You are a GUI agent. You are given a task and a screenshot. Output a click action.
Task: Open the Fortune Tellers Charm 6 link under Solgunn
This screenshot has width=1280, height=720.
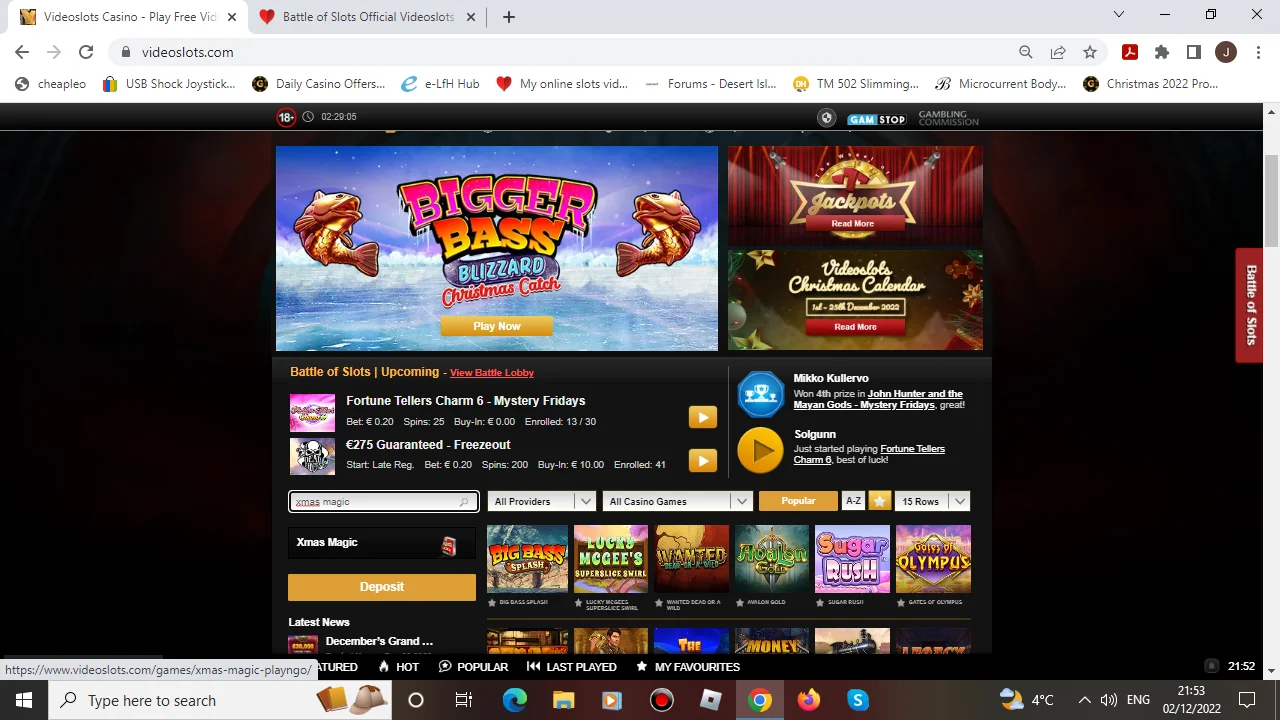[869, 454]
